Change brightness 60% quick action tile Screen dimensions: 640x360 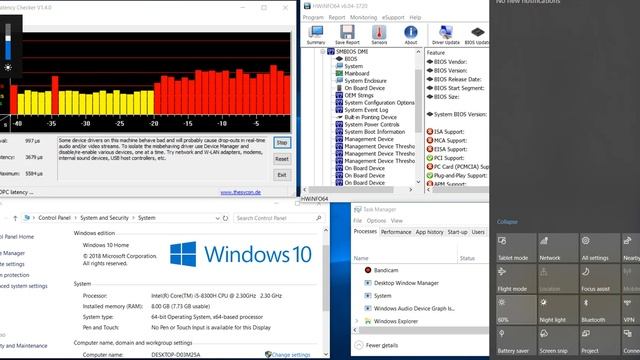point(516,310)
